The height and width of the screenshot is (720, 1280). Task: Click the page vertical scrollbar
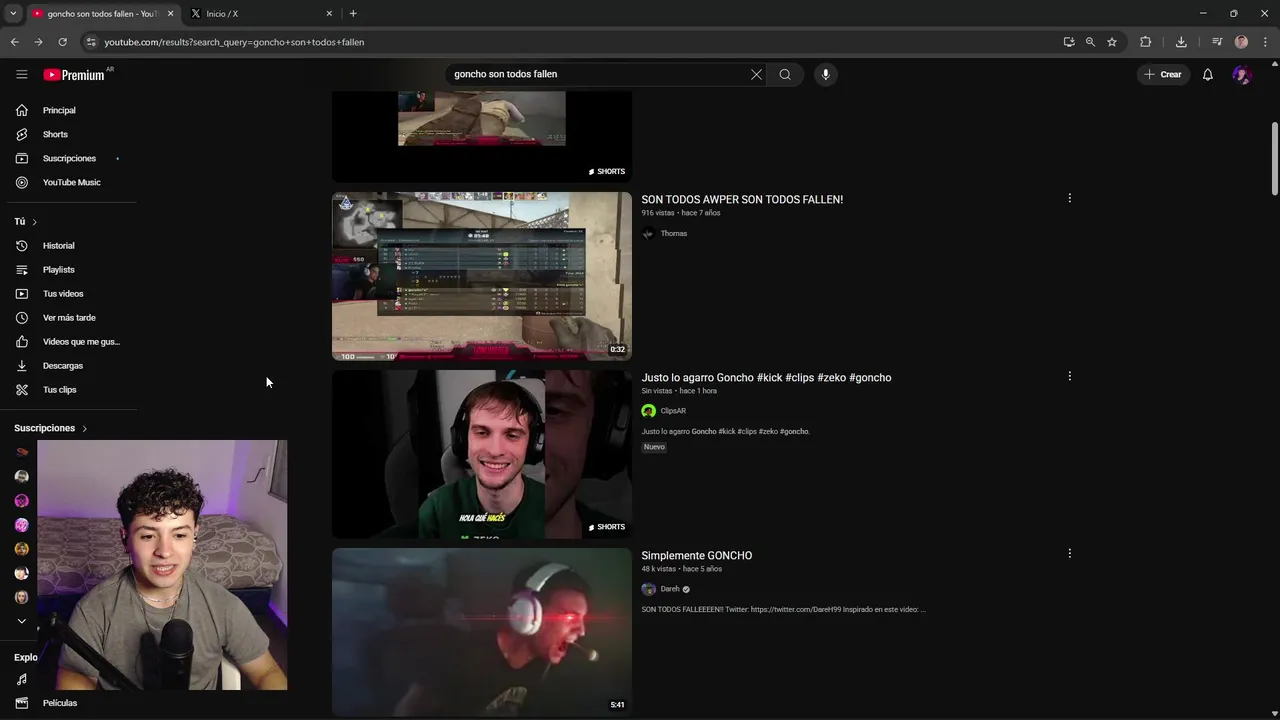pyautogui.click(x=1274, y=160)
